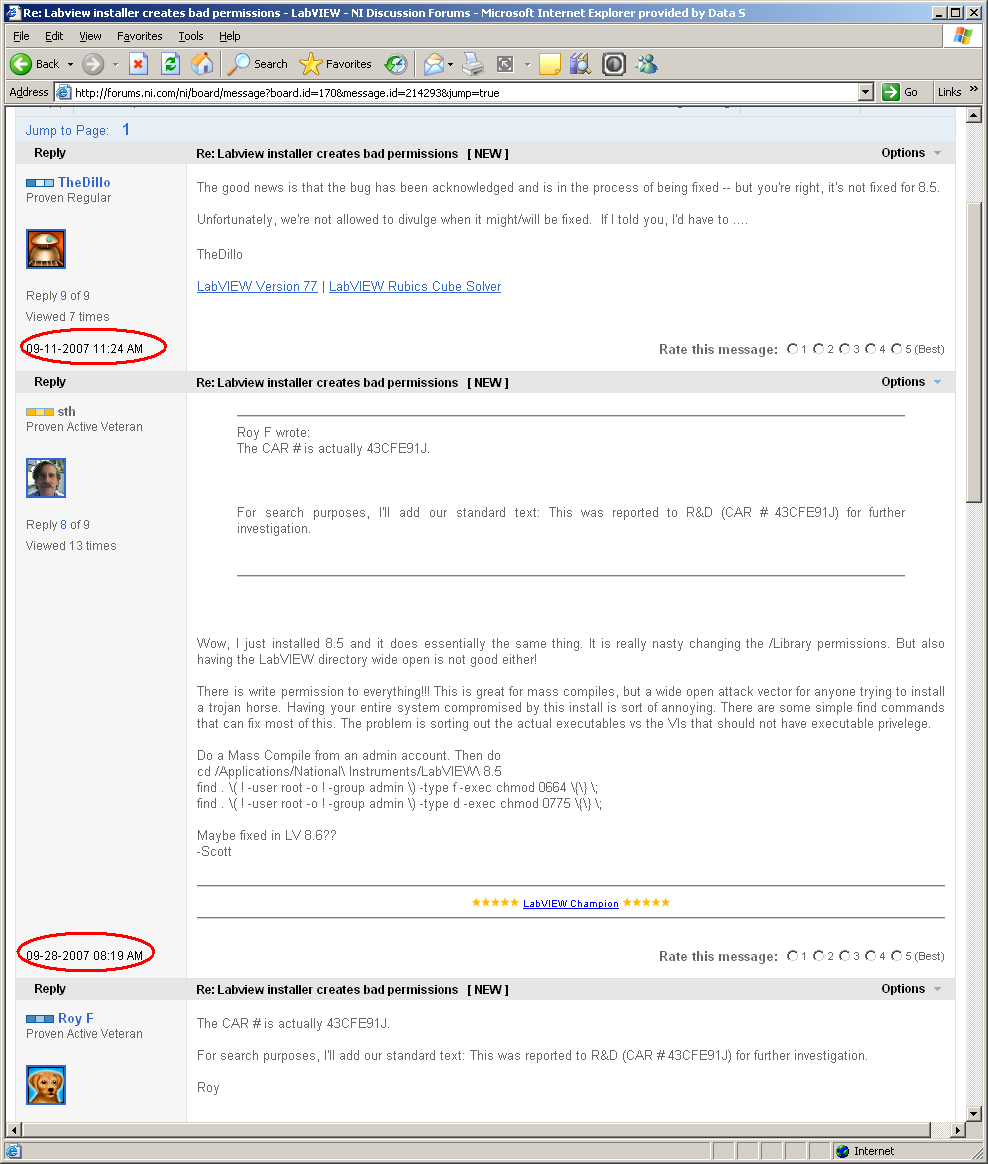
Task: Print the page with the printer icon
Action: [x=473, y=65]
